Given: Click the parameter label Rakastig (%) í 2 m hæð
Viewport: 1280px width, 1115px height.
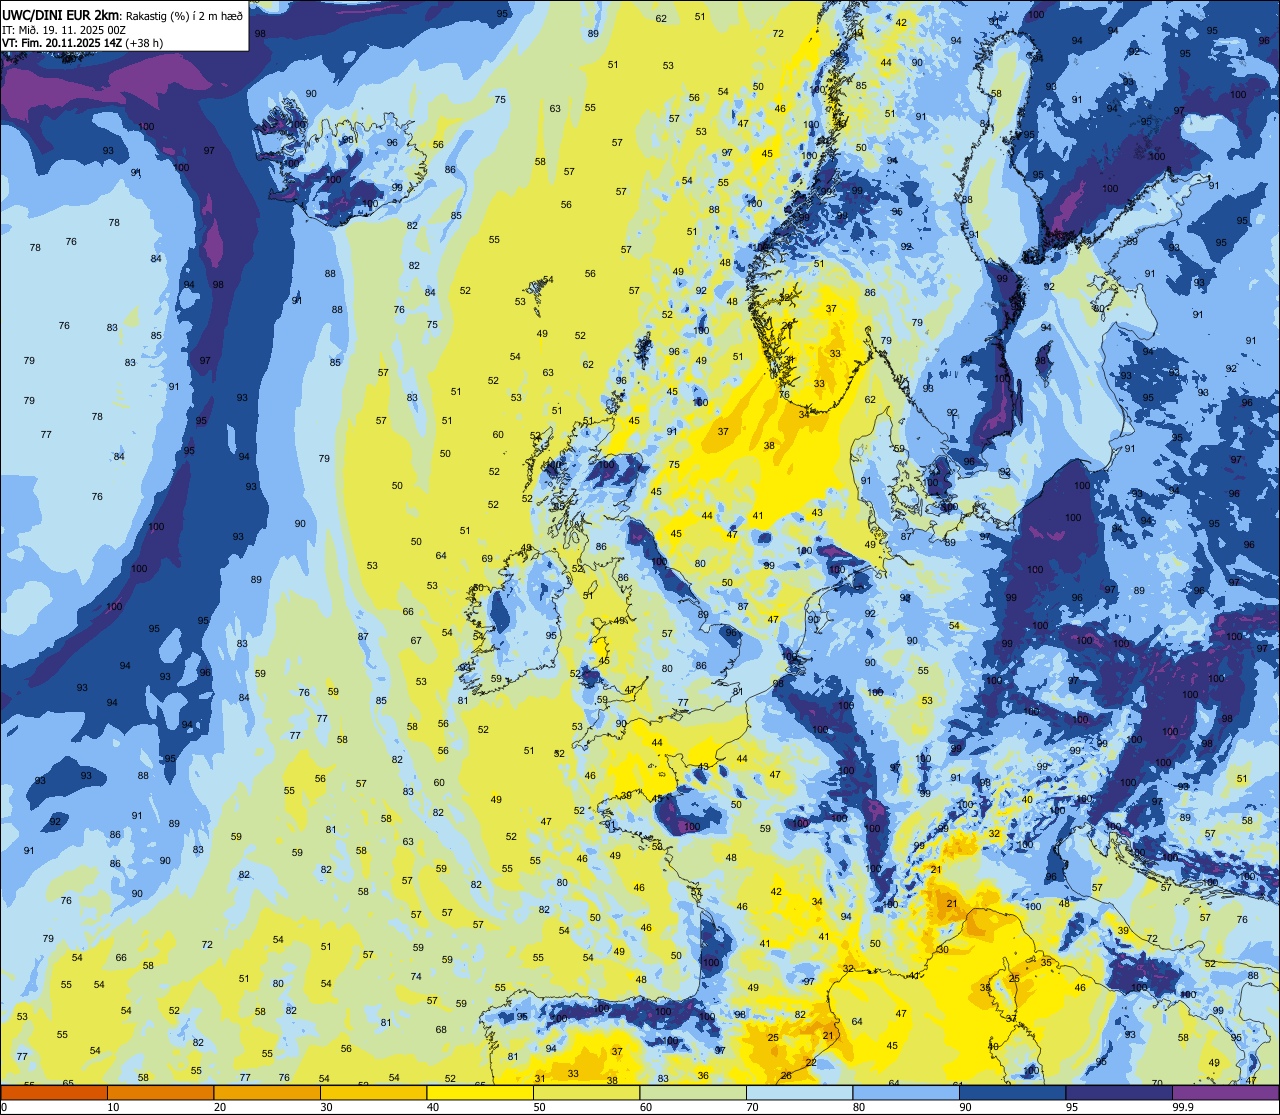Looking at the screenshot, I should pos(183,16).
